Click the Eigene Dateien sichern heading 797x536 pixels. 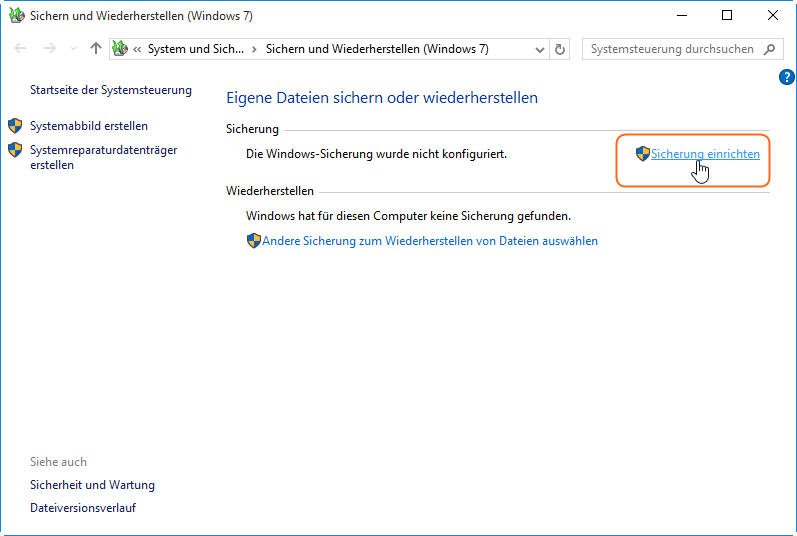click(x=382, y=98)
